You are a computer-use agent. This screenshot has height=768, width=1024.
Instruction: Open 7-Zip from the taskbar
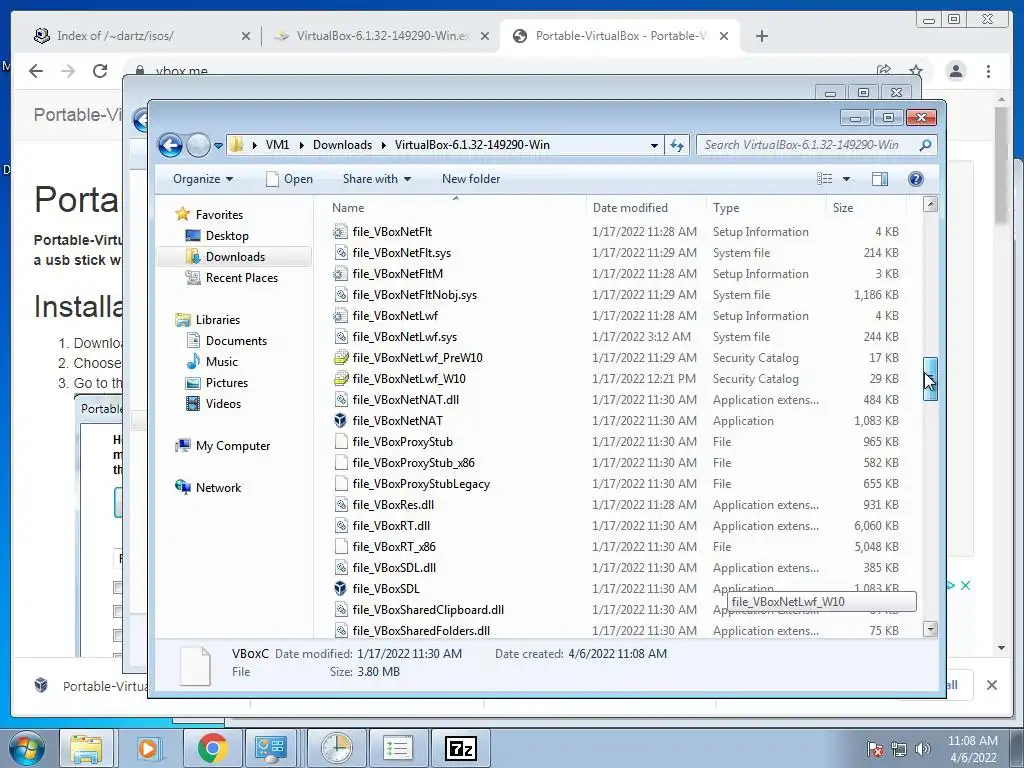coord(460,748)
